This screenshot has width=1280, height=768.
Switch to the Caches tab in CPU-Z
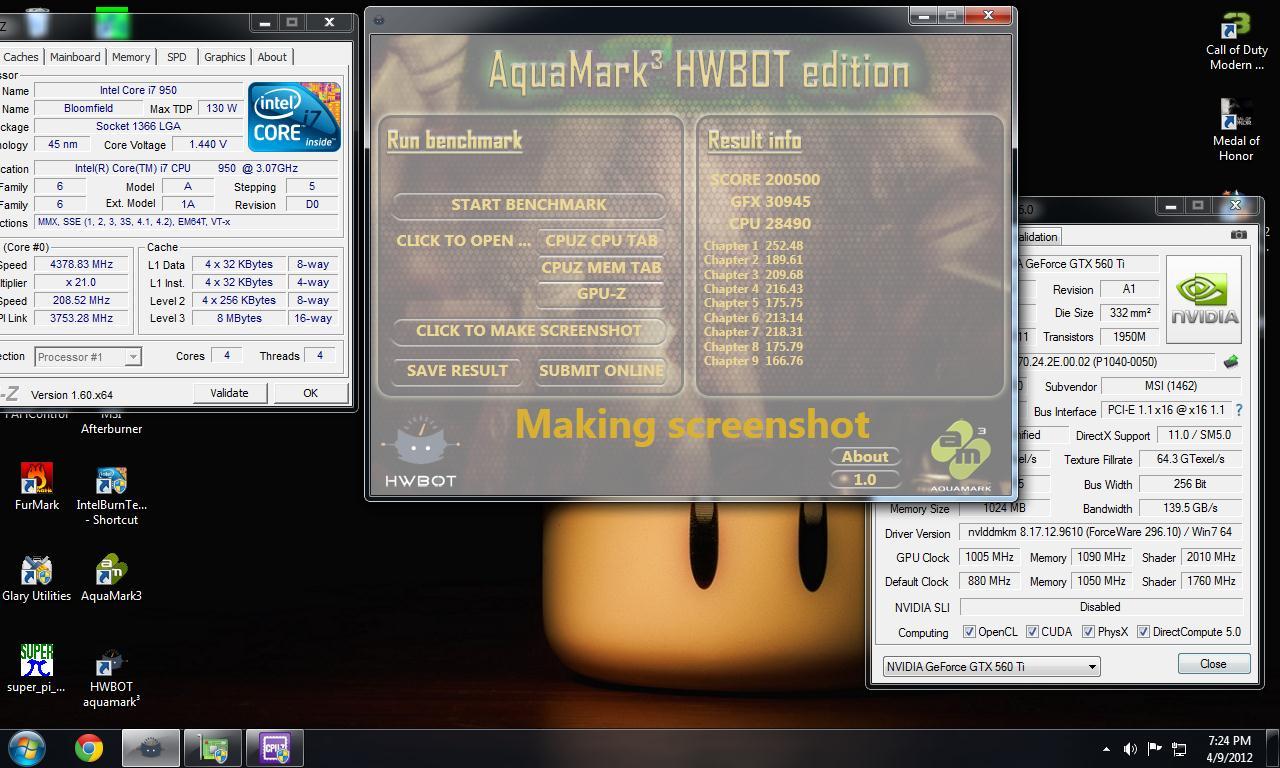20,57
